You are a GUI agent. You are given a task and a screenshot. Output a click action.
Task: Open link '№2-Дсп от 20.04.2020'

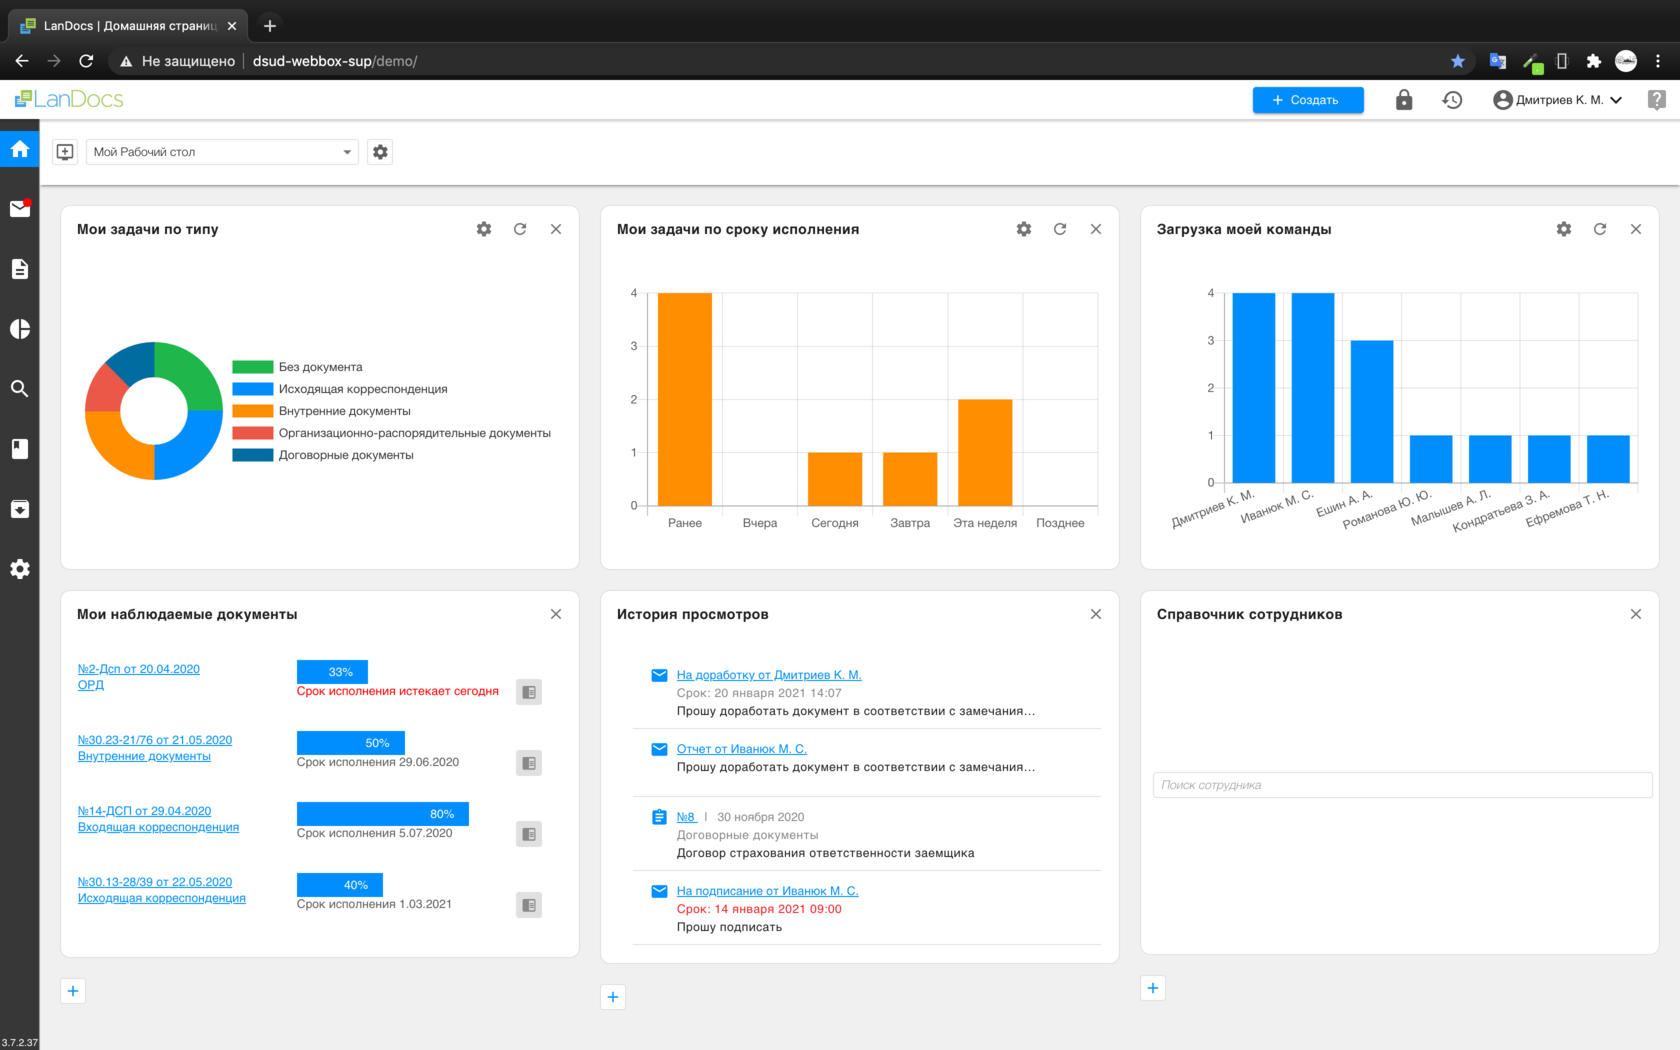(x=139, y=669)
